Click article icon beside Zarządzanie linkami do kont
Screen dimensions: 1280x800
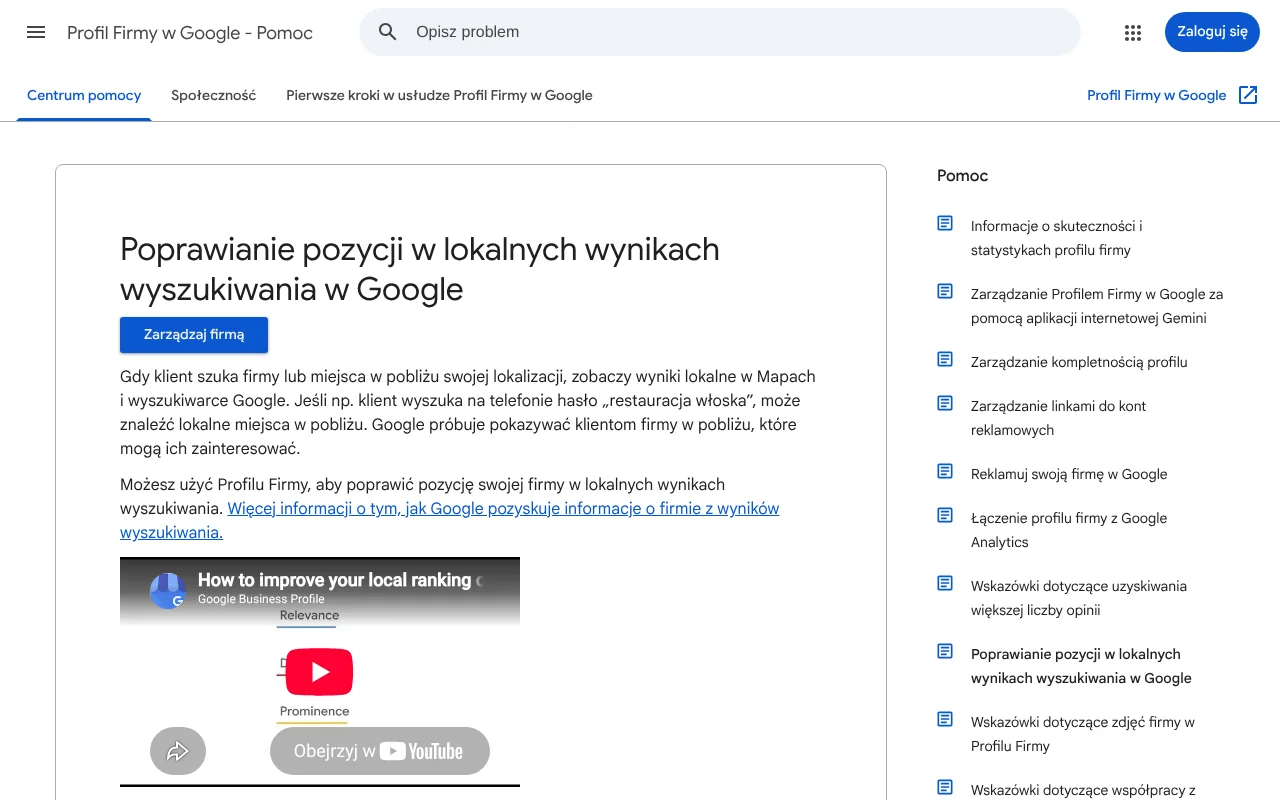click(945, 403)
